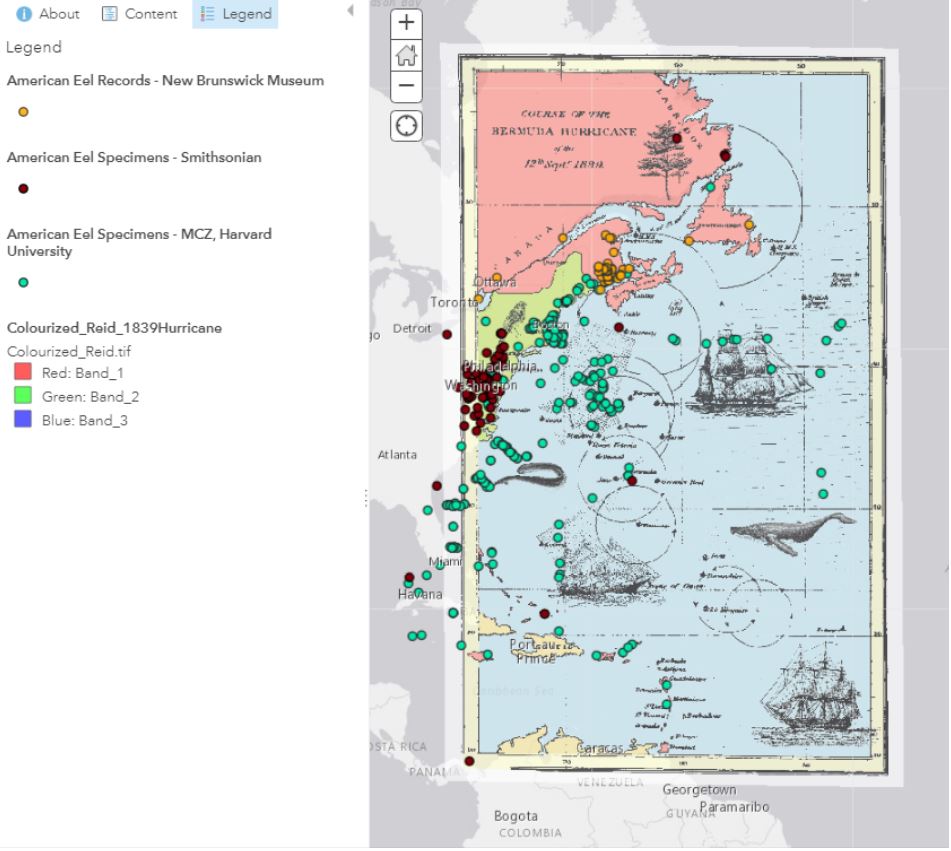Click the teal MCZ Harvard legend symbol
This screenshot has height=851, width=951.
pos(23,283)
